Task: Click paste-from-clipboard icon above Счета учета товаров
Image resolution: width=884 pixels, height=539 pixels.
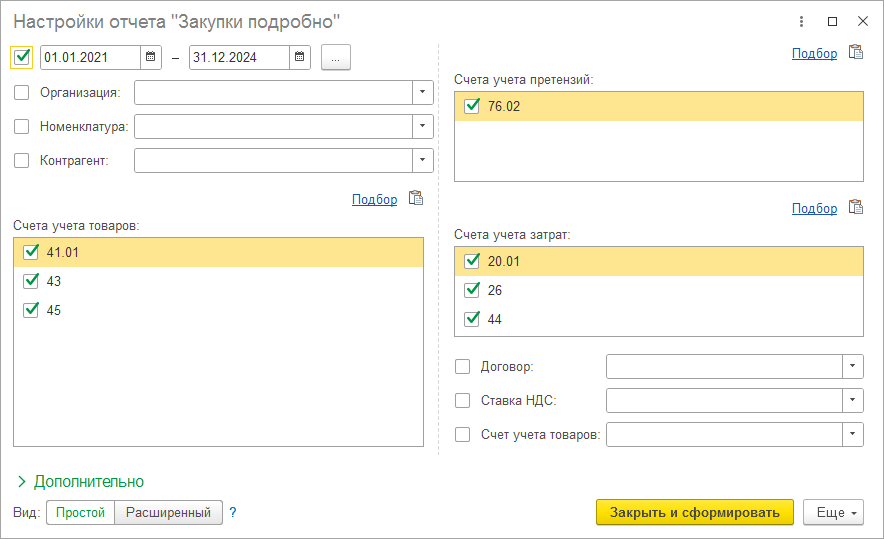Action: [416, 198]
